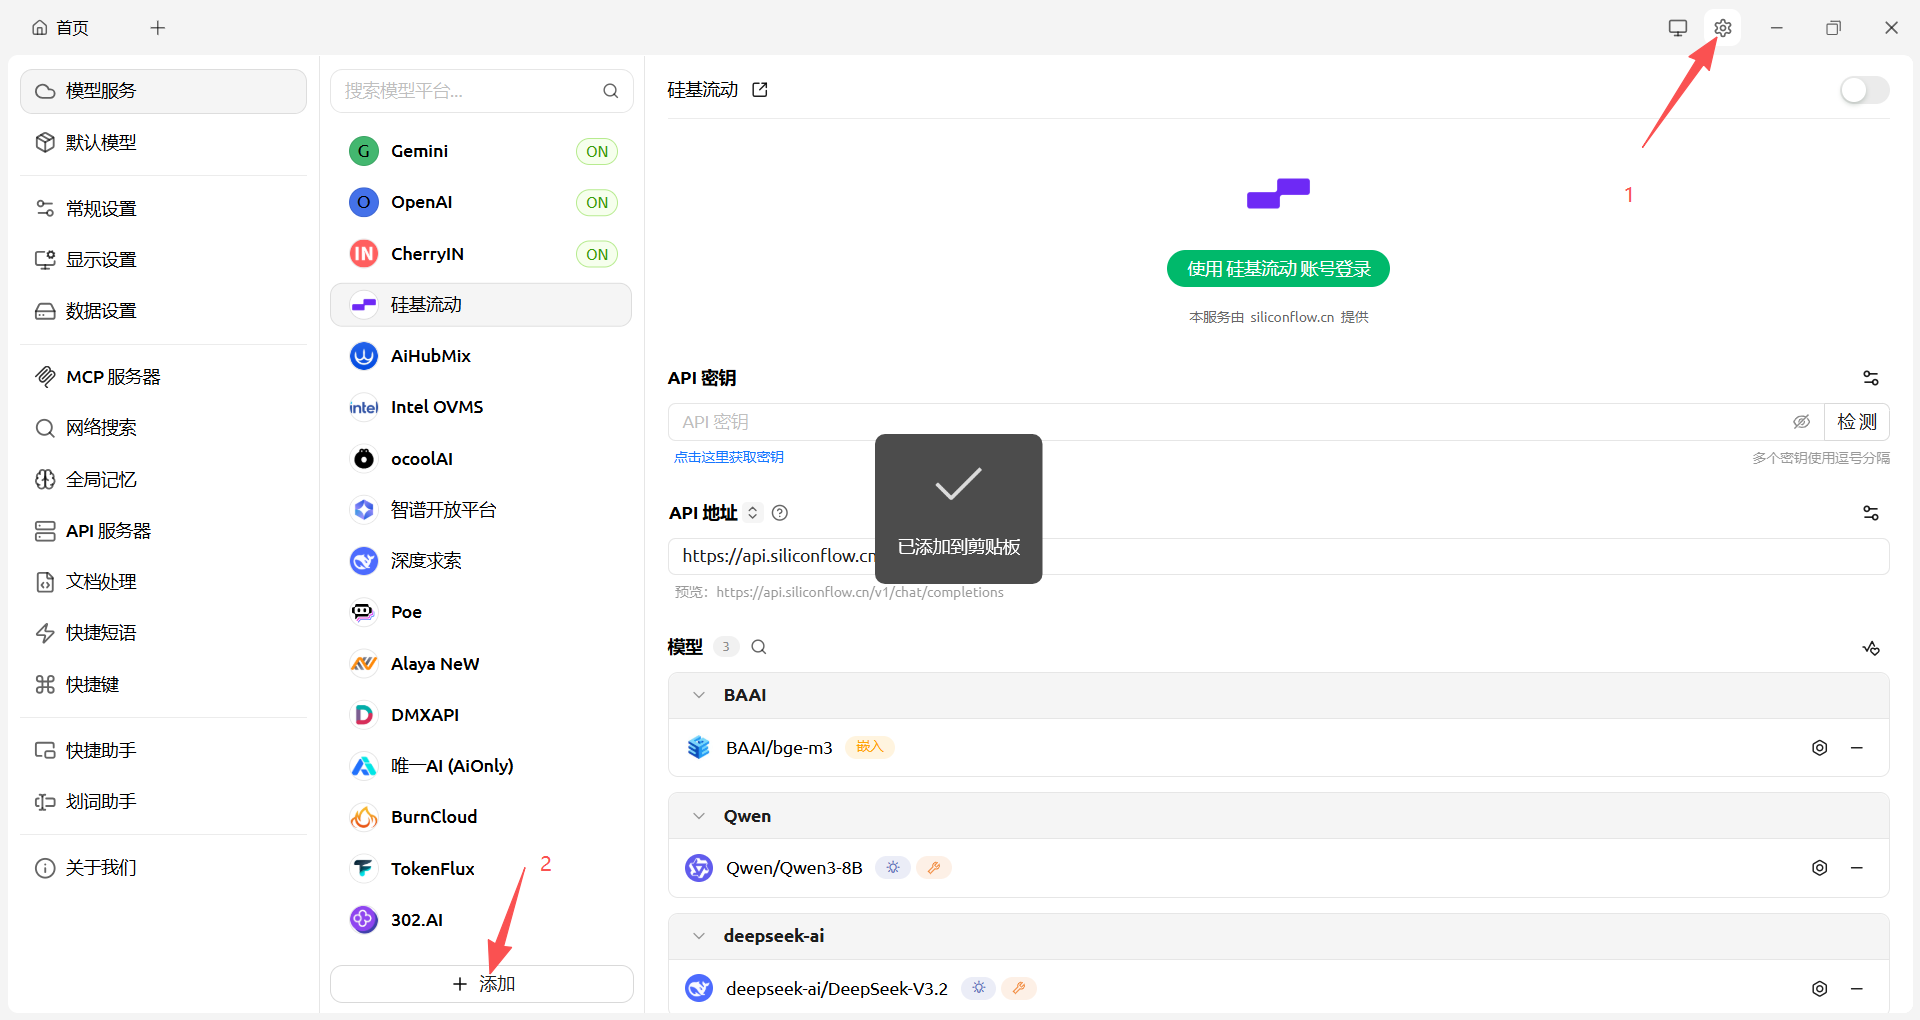Collapse the BAAI model group
The image size is (1920, 1020).
[699, 695]
